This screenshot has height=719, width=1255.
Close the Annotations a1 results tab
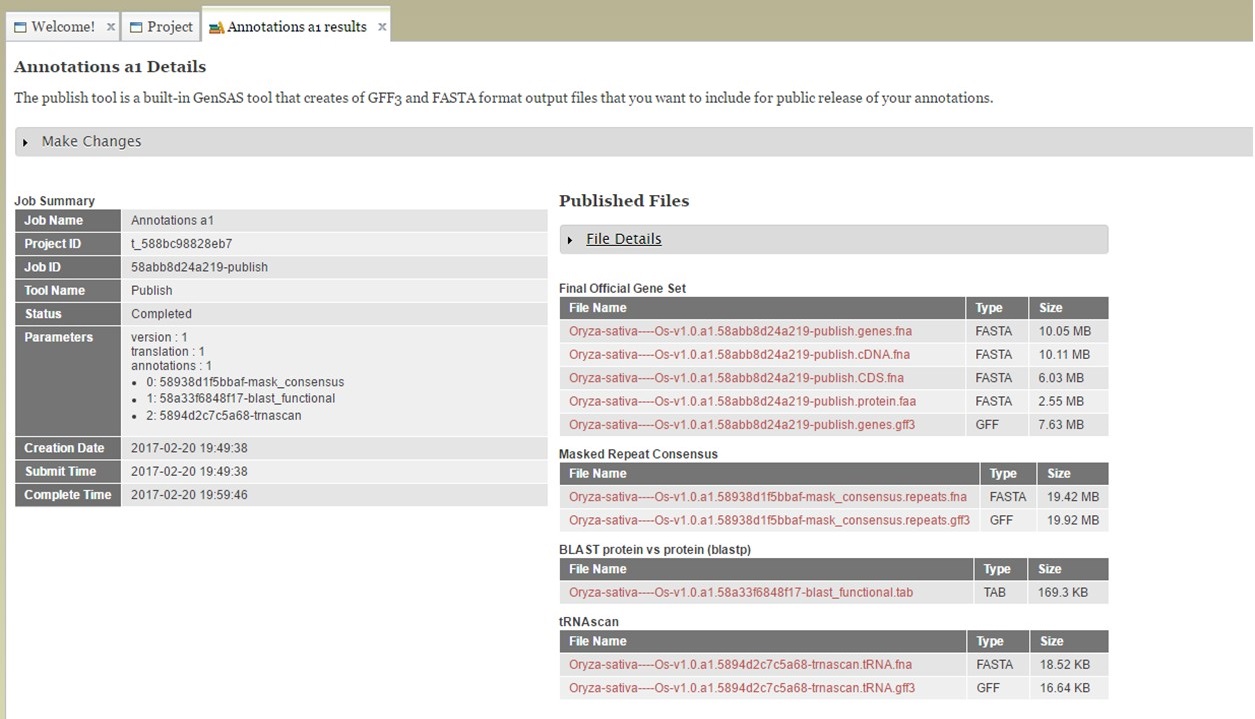coord(381,28)
